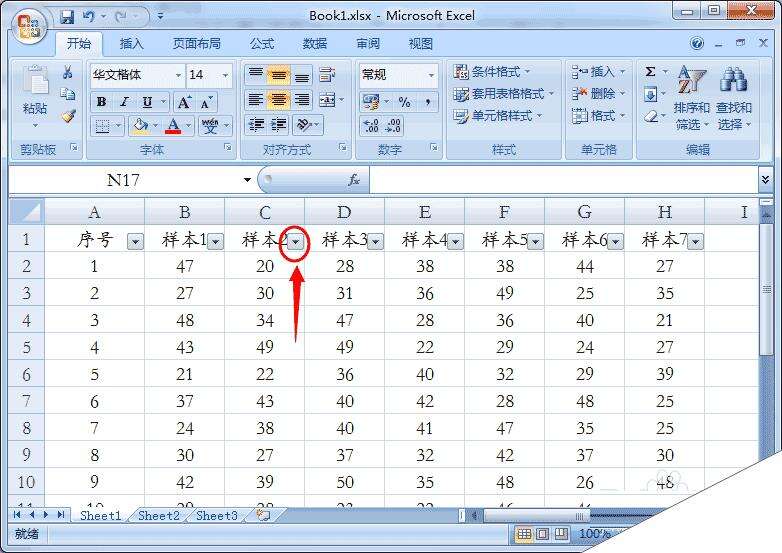Open the 华文楷体 font name dropdown

(178, 75)
